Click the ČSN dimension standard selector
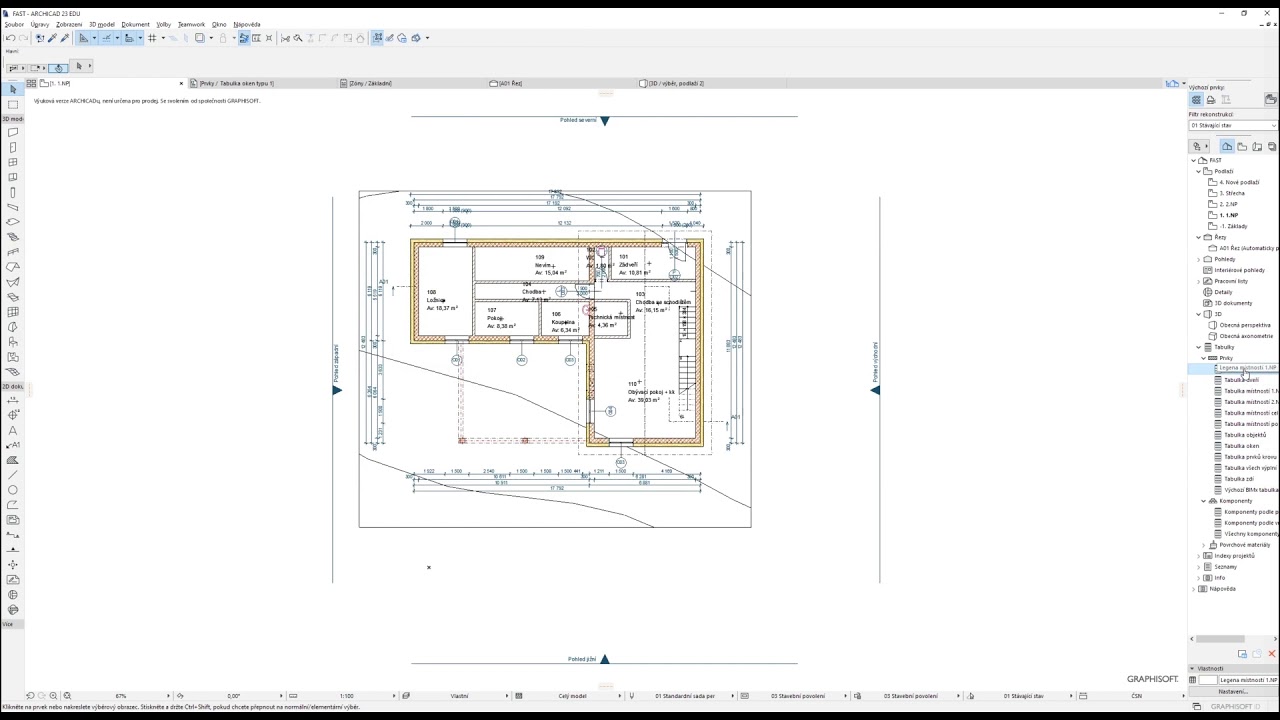This screenshot has height=720, width=1280. (x=1137, y=696)
